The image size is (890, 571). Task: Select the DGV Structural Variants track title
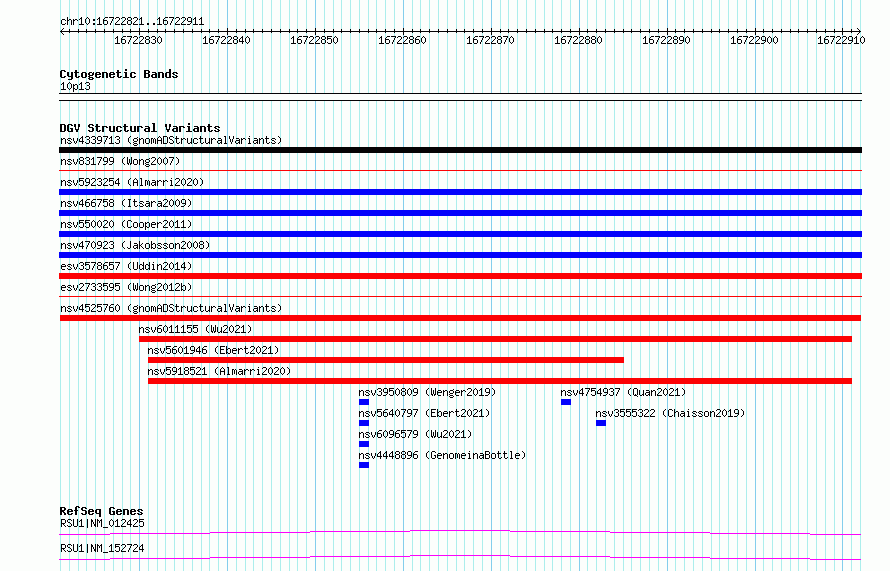[140, 128]
